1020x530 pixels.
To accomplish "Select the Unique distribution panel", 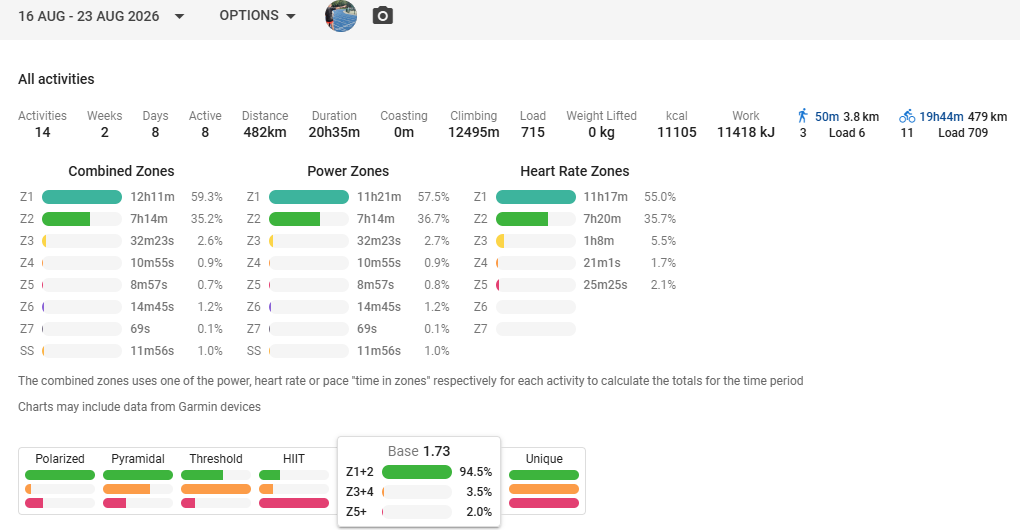I will point(544,481).
